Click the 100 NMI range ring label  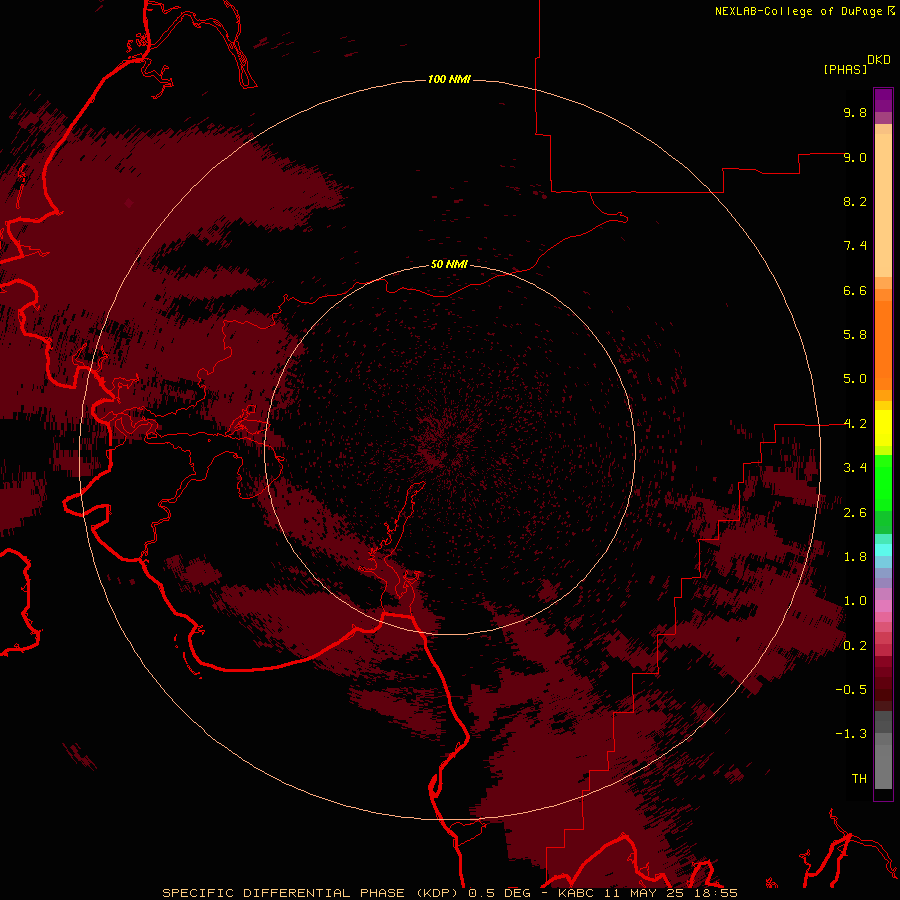coord(449,79)
